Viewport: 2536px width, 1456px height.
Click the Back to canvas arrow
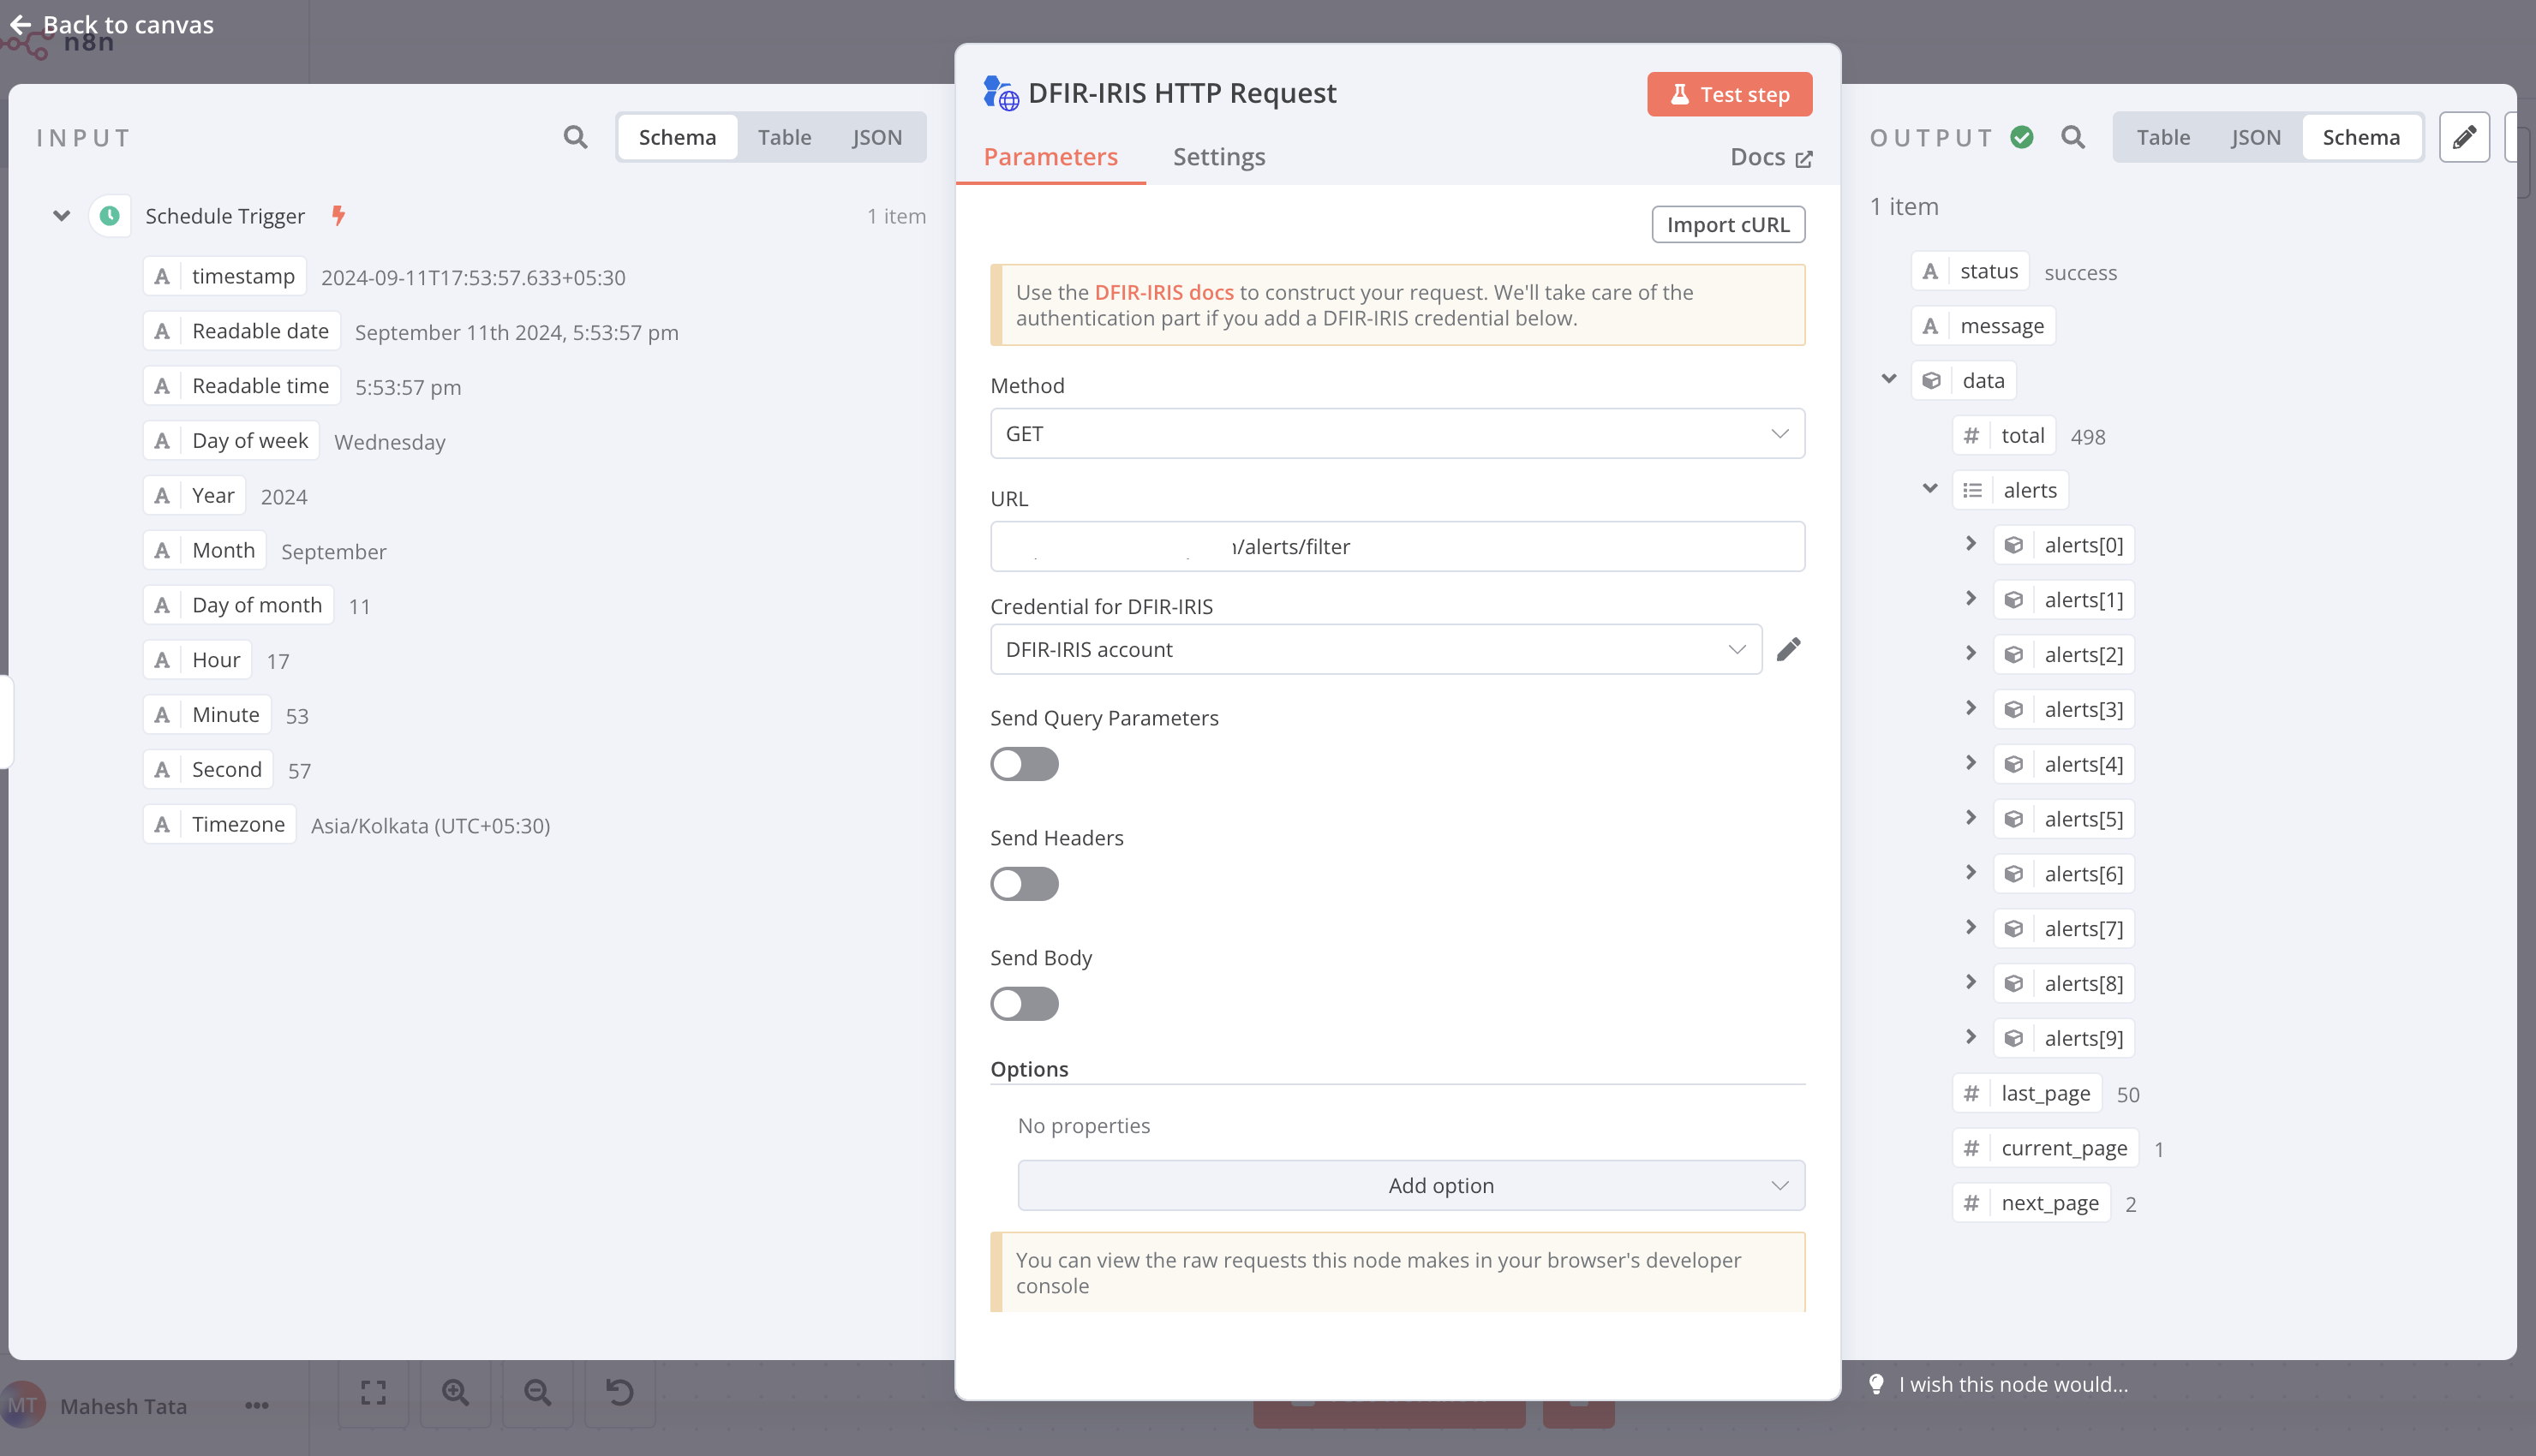21,24
